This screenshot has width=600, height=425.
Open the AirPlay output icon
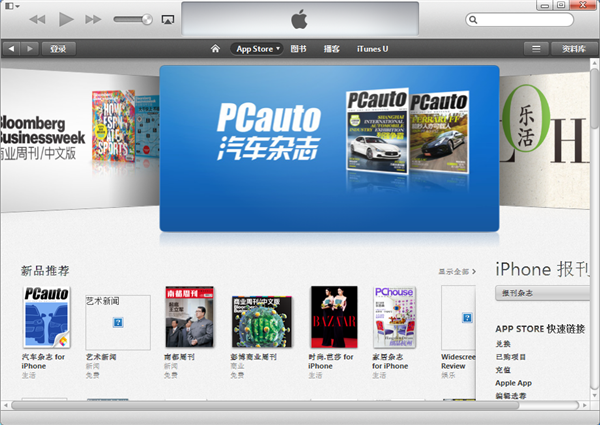pos(168,20)
